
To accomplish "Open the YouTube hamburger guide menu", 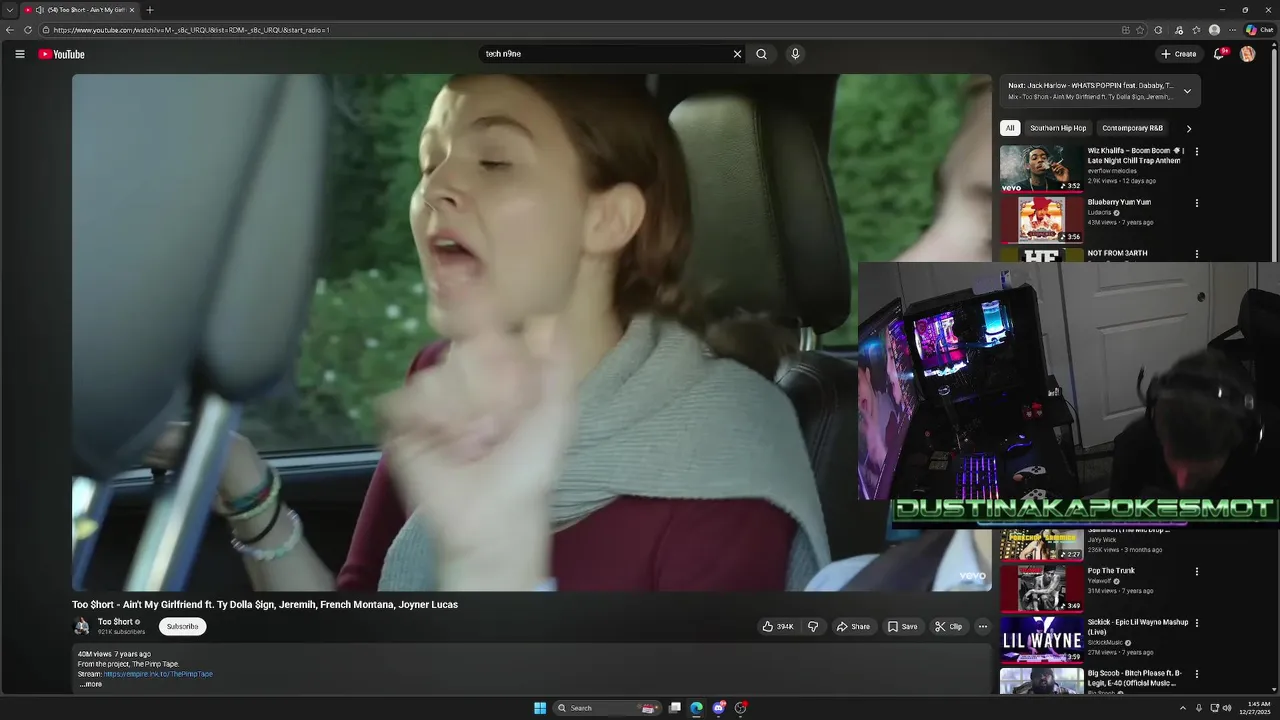I will click(20, 54).
